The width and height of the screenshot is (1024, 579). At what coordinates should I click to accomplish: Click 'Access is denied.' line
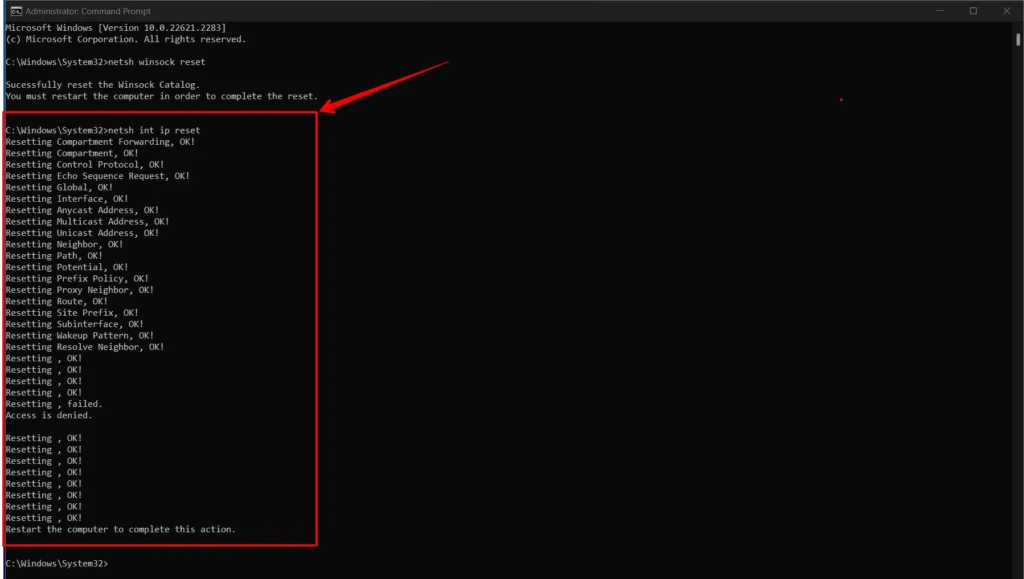tap(49, 415)
